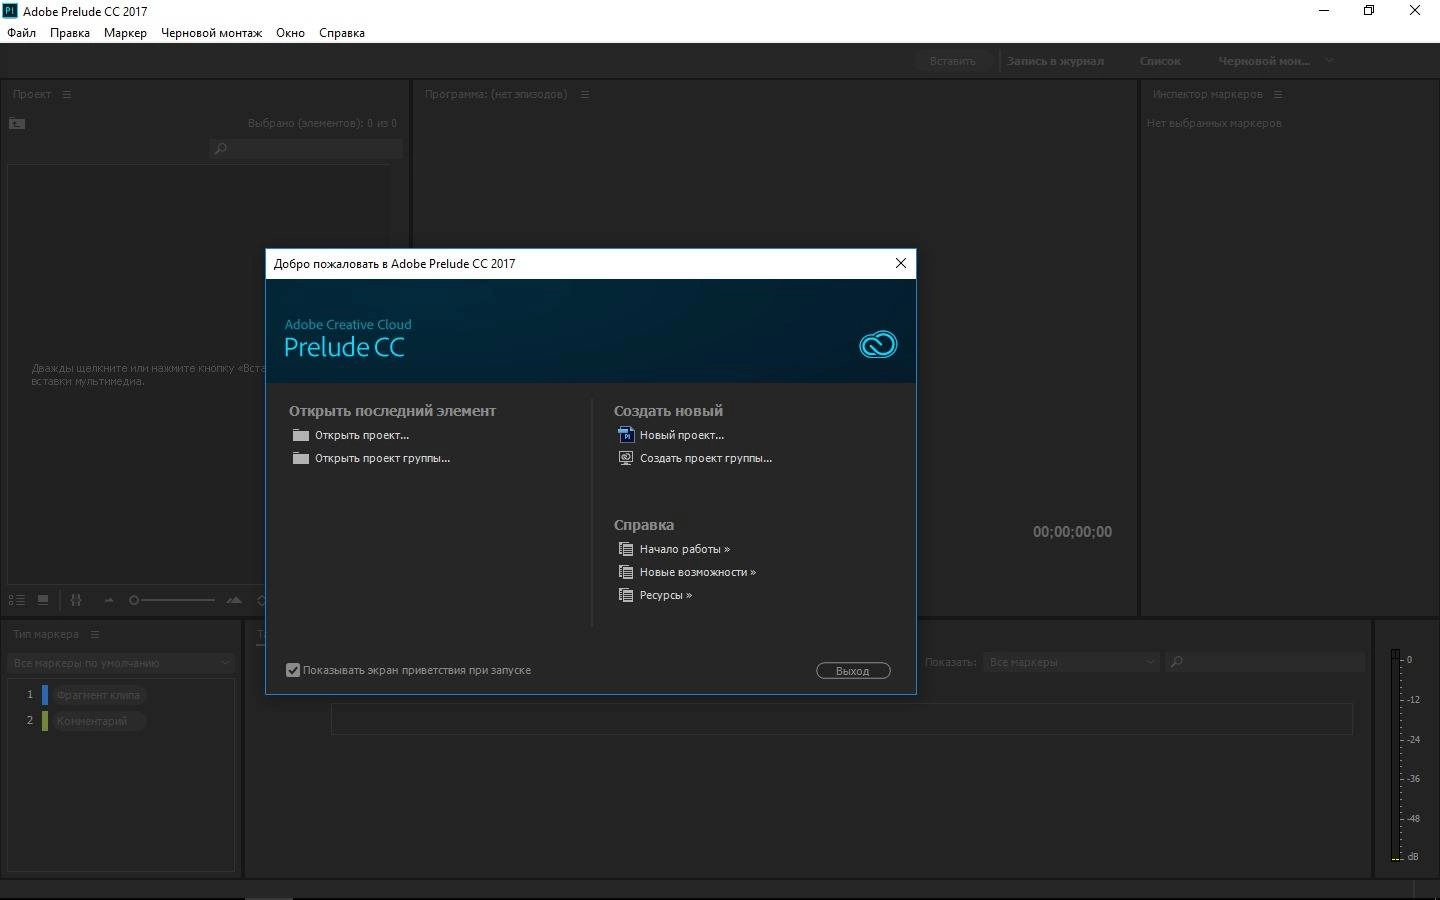
Task: Open the Правка menu
Action: (x=70, y=33)
